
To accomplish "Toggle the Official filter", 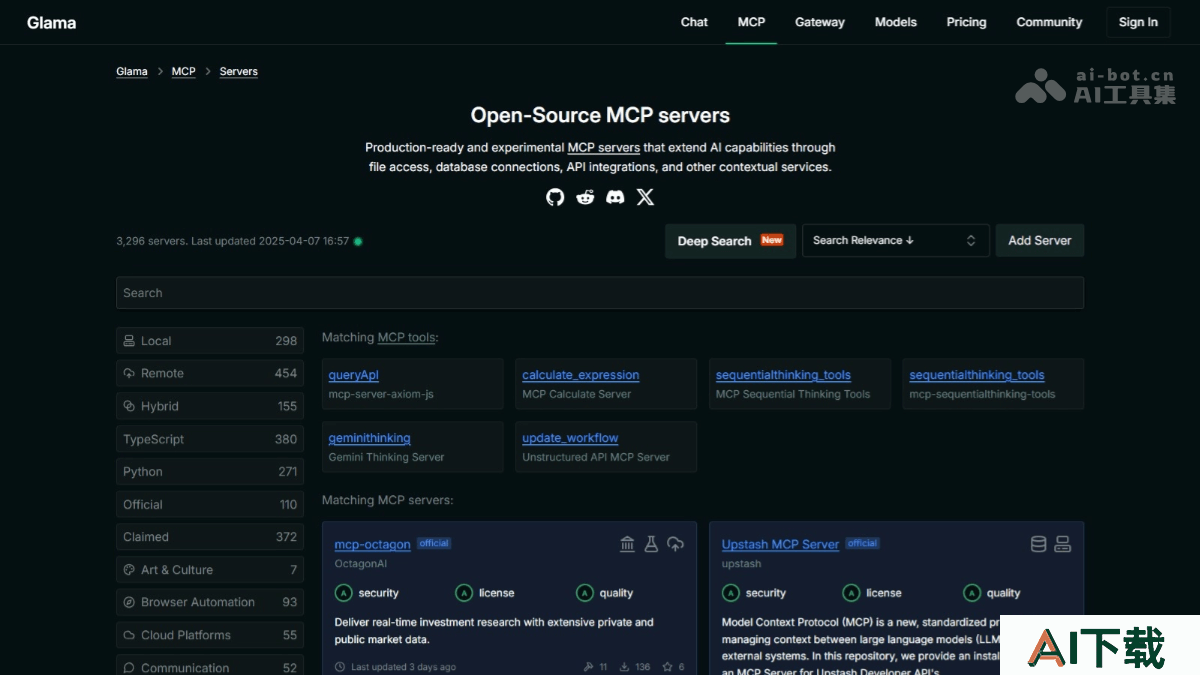I will [x=210, y=505].
